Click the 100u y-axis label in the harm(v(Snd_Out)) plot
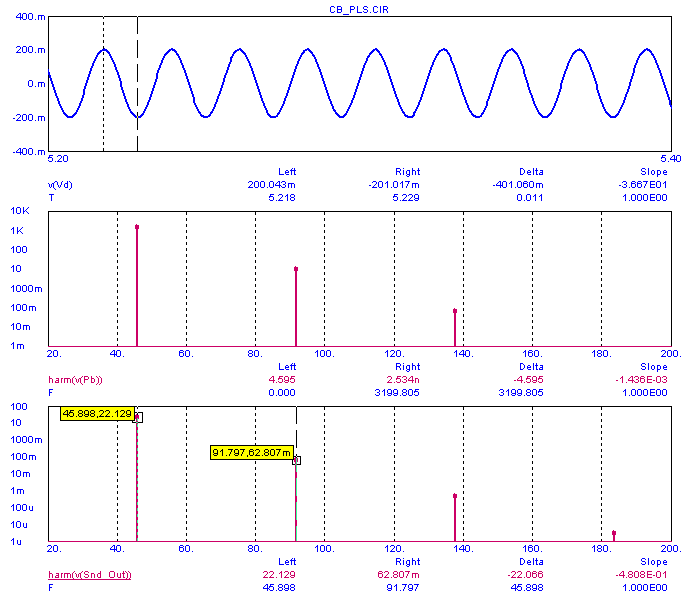Screen dimensions: 700x600 22,508
